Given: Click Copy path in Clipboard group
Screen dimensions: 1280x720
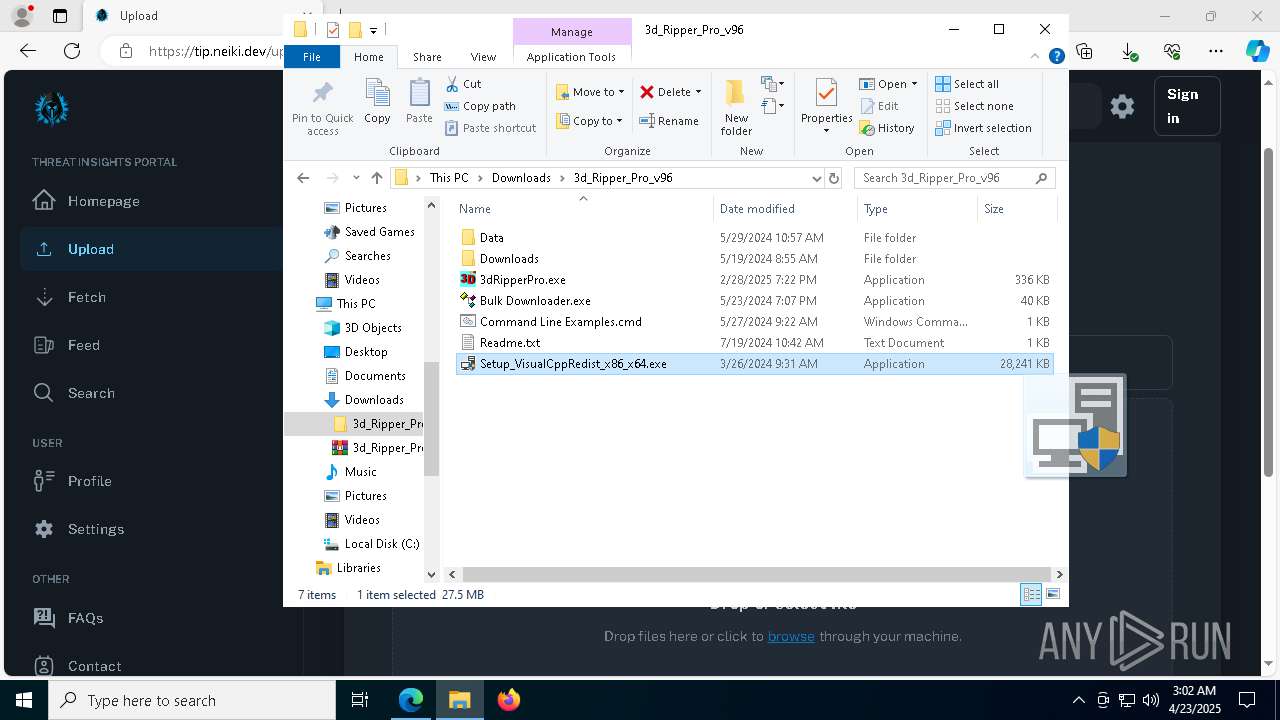Looking at the screenshot, I should tap(480, 106).
